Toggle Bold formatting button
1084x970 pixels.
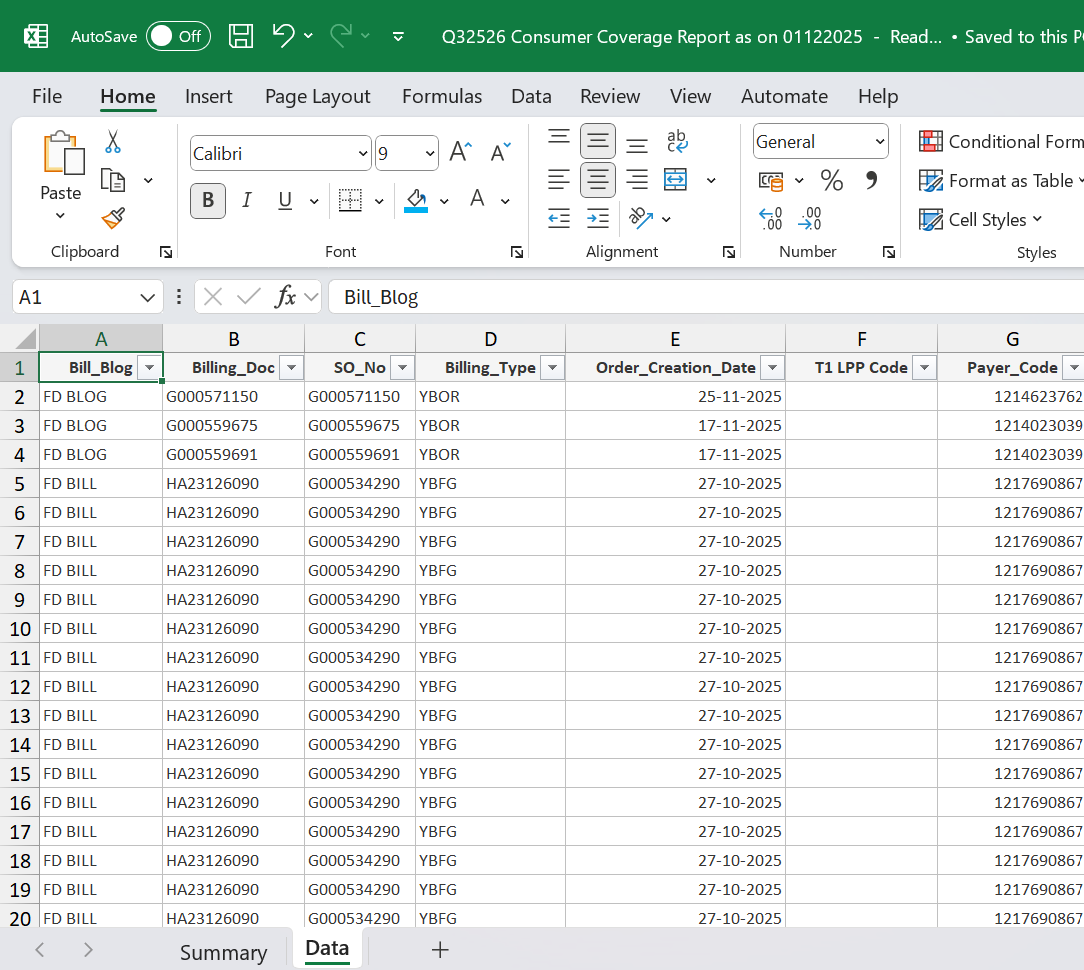(x=208, y=200)
